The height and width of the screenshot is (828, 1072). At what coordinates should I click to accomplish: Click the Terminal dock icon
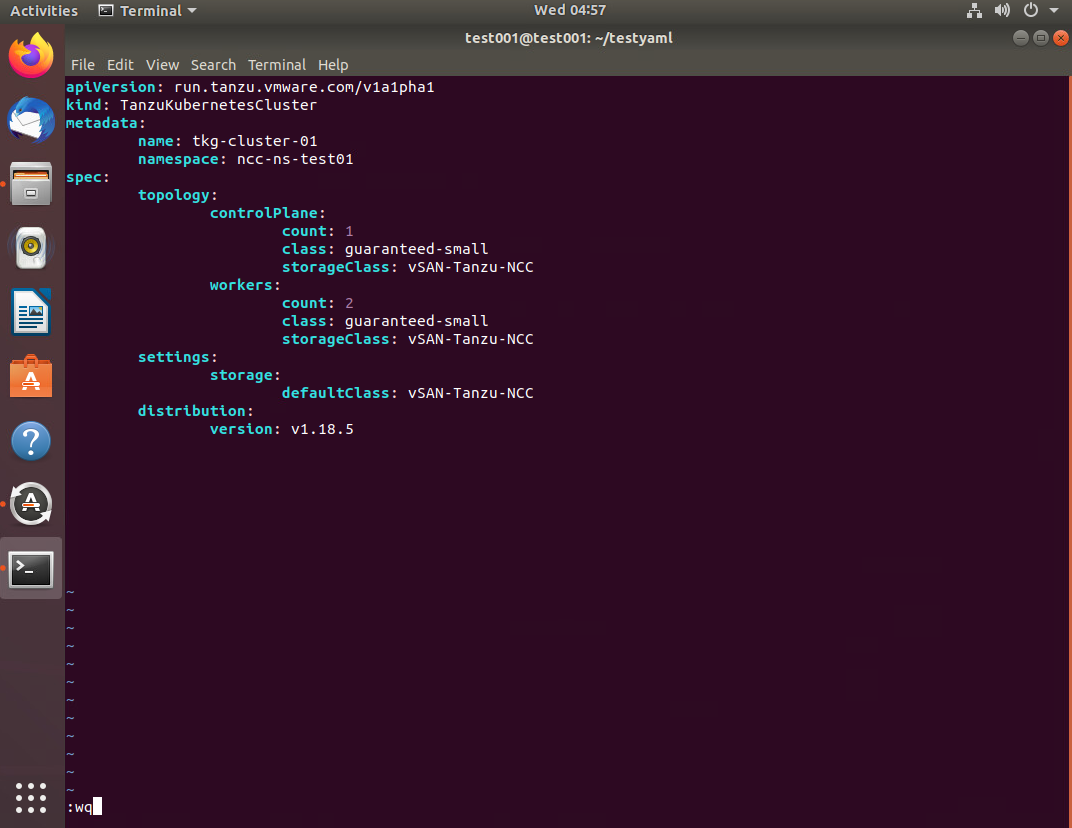coord(31,569)
